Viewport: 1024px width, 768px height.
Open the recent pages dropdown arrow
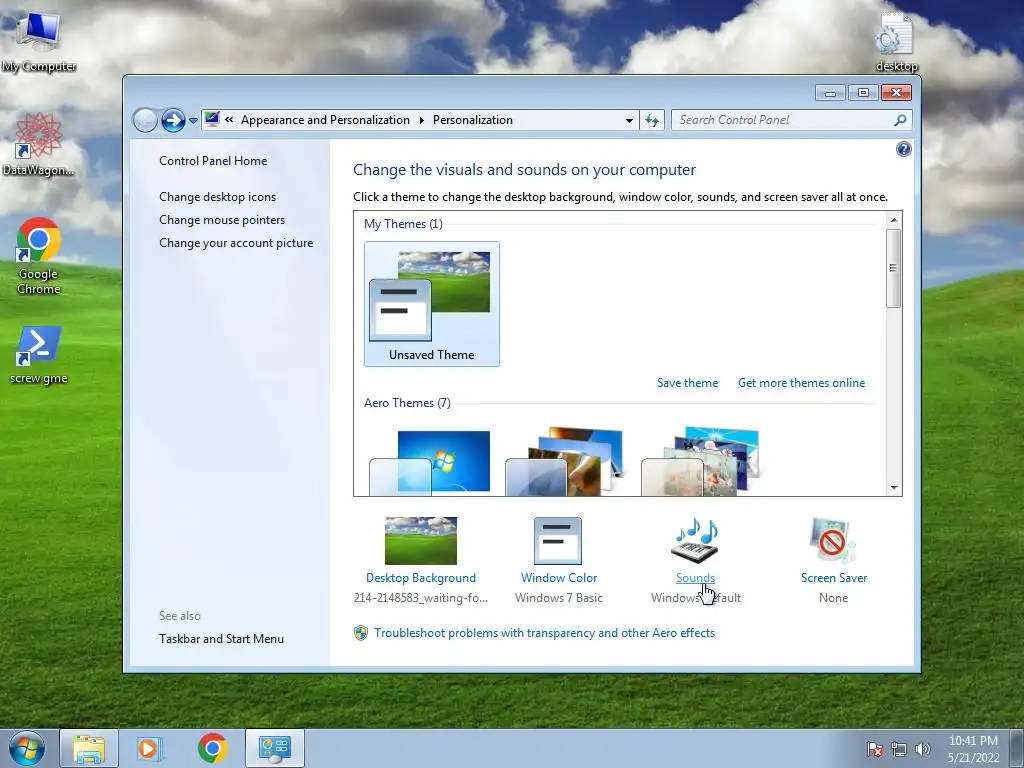193,121
